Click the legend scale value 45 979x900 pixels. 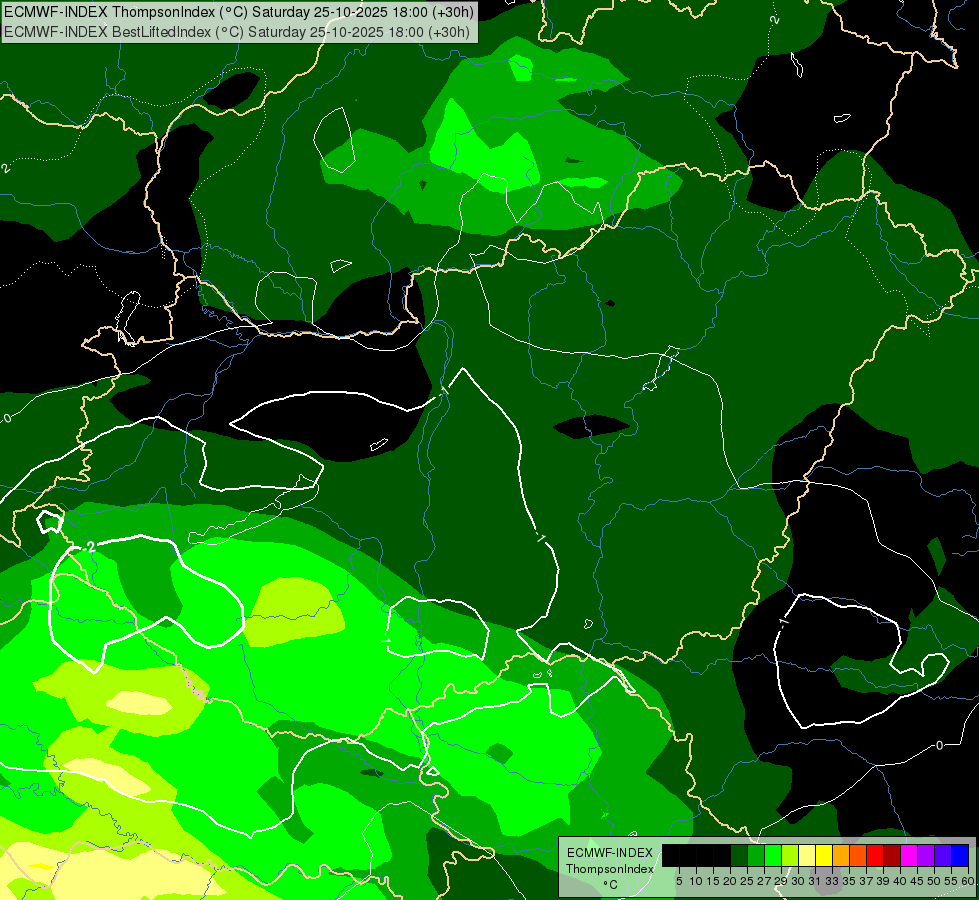(x=918, y=881)
